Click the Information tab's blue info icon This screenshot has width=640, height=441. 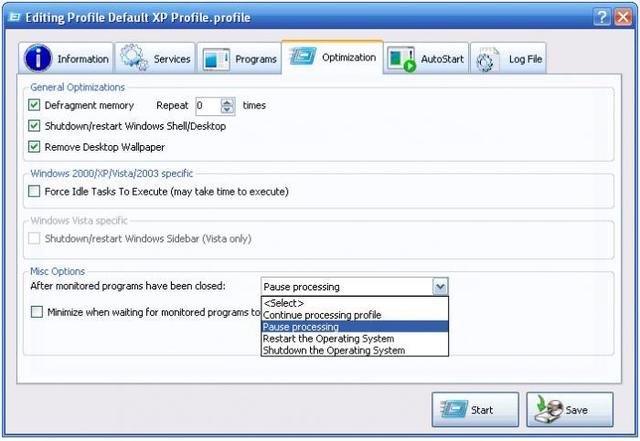click(38, 58)
